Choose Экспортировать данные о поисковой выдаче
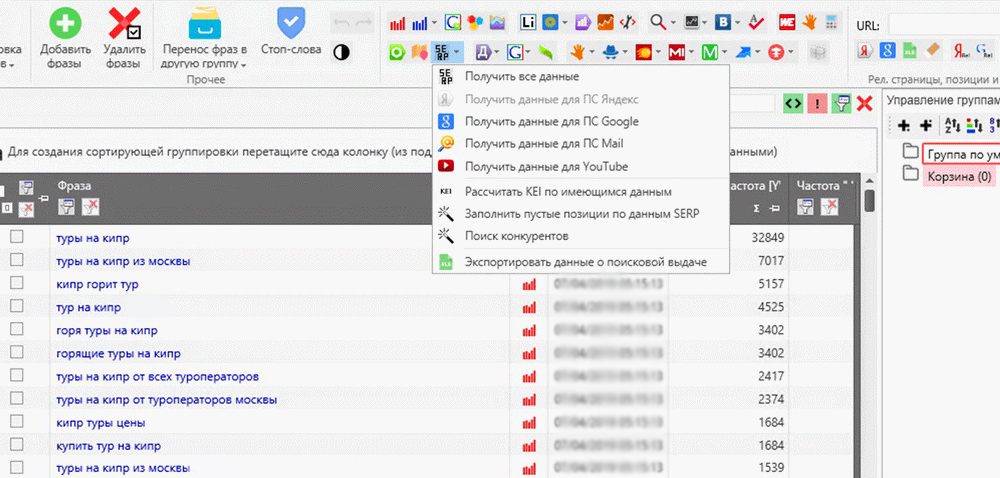1000x478 pixels. 585,262
